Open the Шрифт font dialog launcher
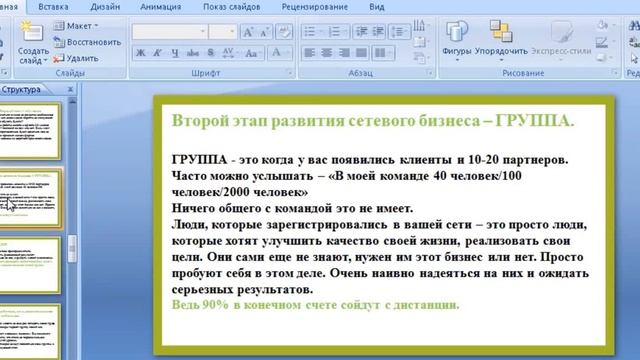This screenshot has width=640, height=360. (290, 73)
